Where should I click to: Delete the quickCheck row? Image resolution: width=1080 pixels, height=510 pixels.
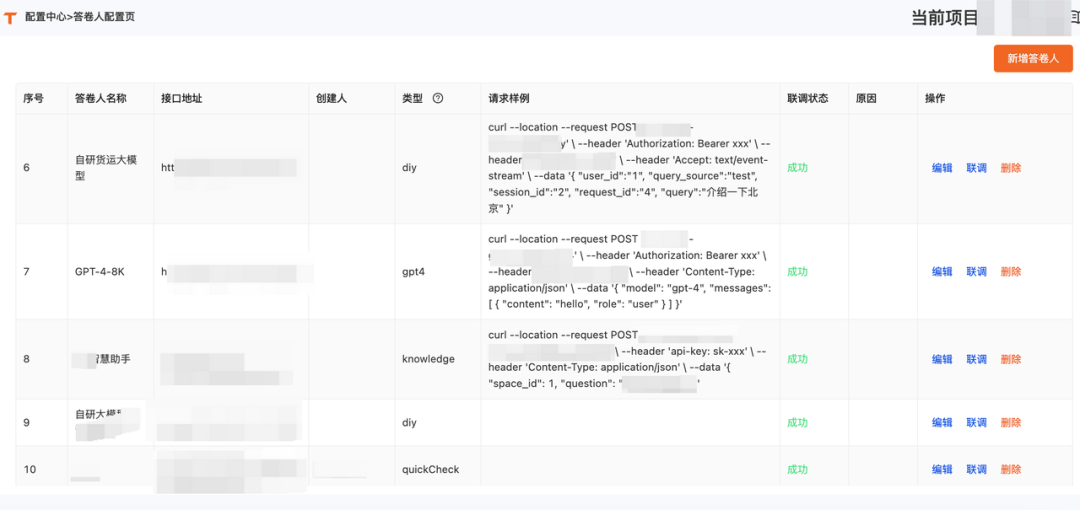point(1010,469)
